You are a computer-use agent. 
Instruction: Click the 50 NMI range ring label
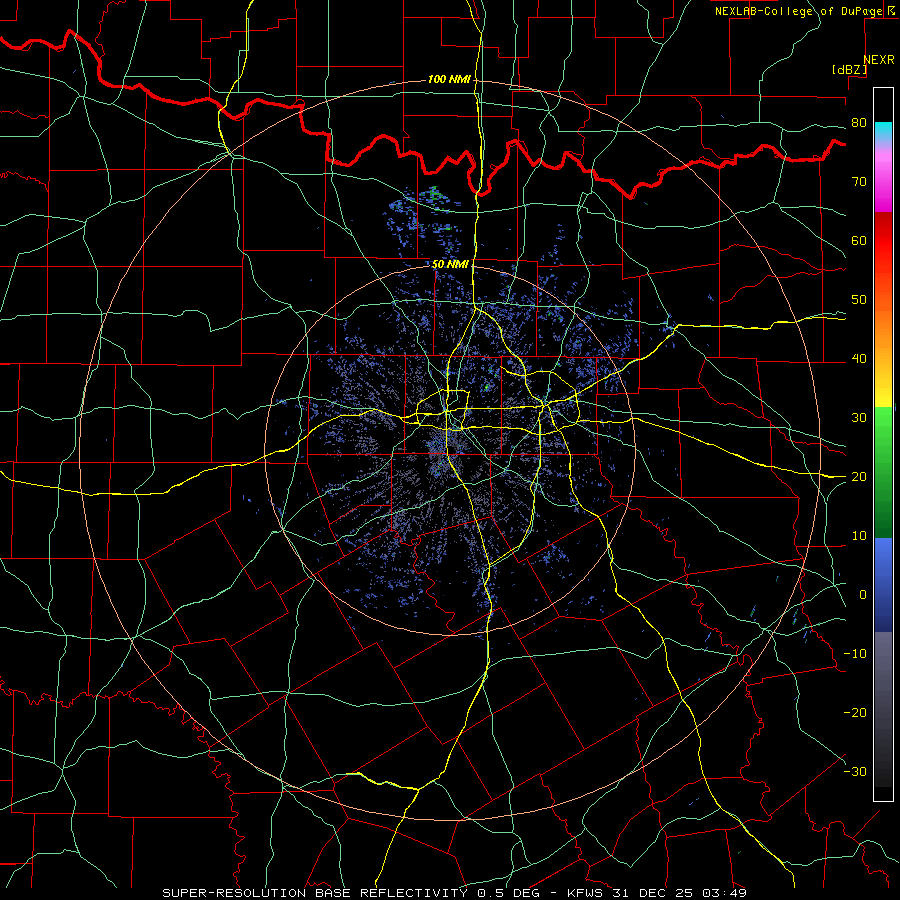coord(450,264)
